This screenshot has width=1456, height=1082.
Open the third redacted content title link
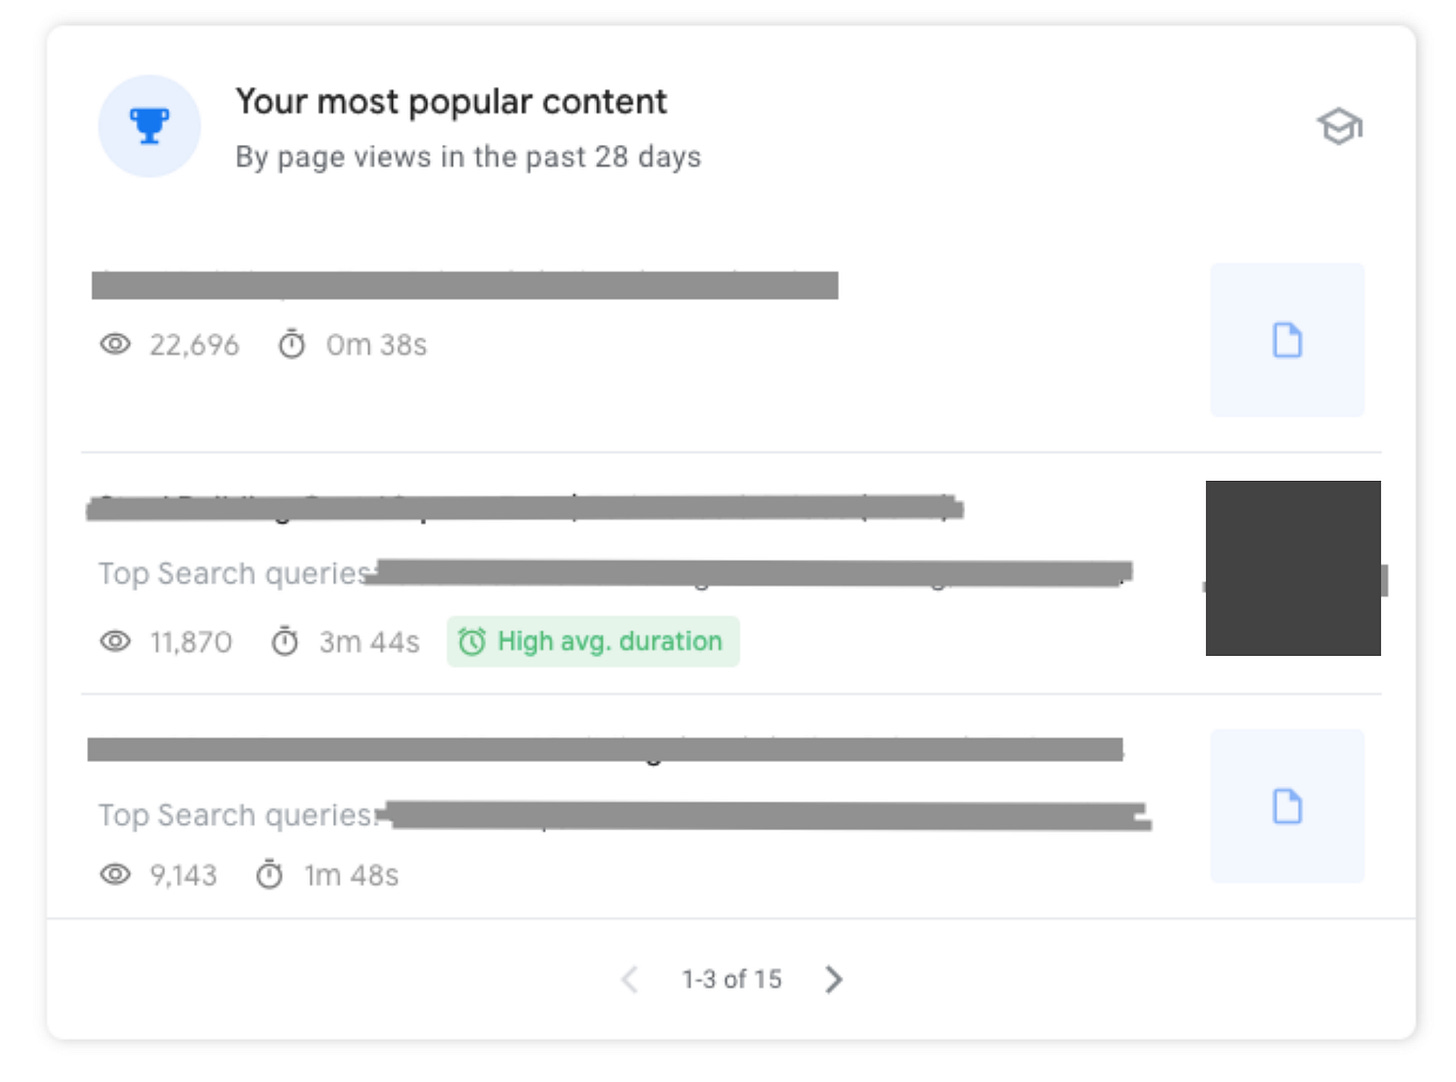(605, 750)
